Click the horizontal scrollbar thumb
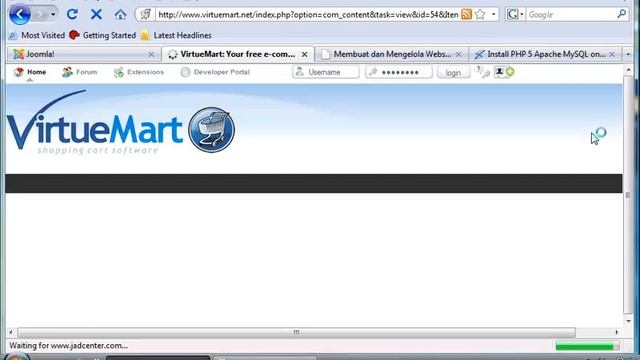 tap(297, 332)
